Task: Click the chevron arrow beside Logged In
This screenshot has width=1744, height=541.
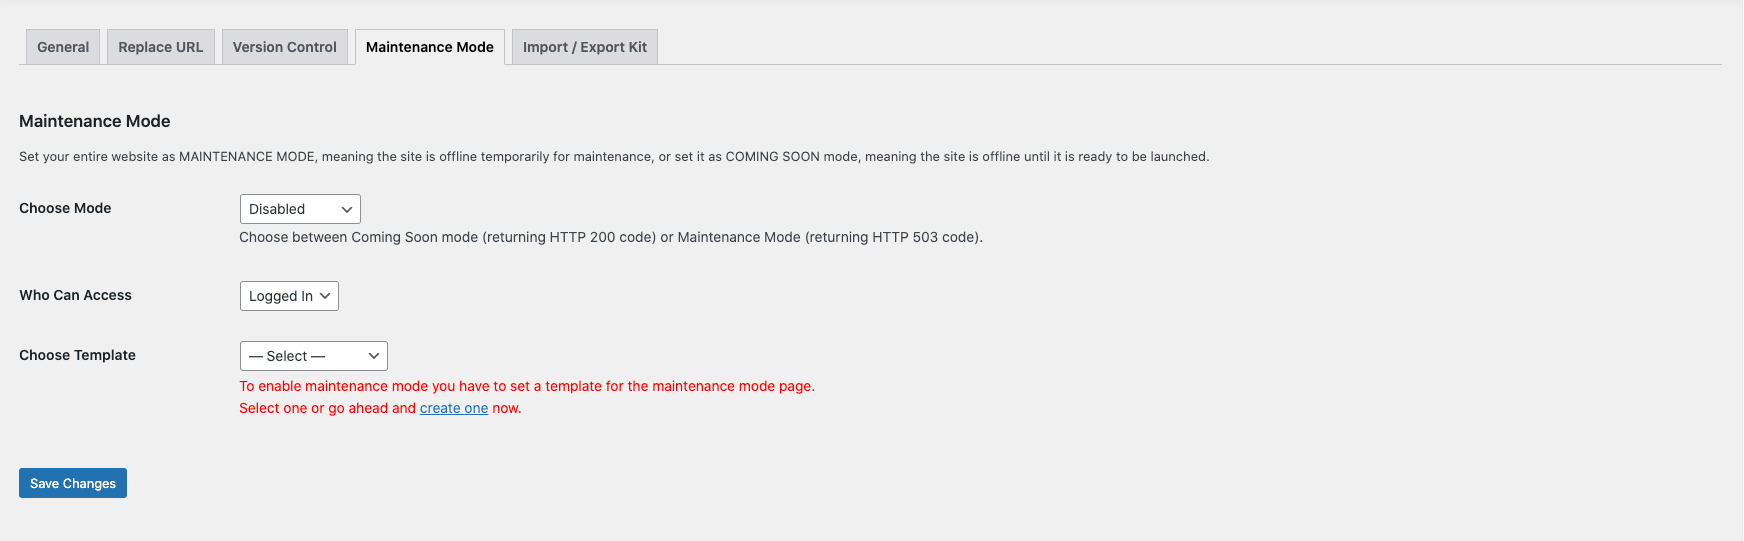Action: pyautogui.click(x=325, y=296)
